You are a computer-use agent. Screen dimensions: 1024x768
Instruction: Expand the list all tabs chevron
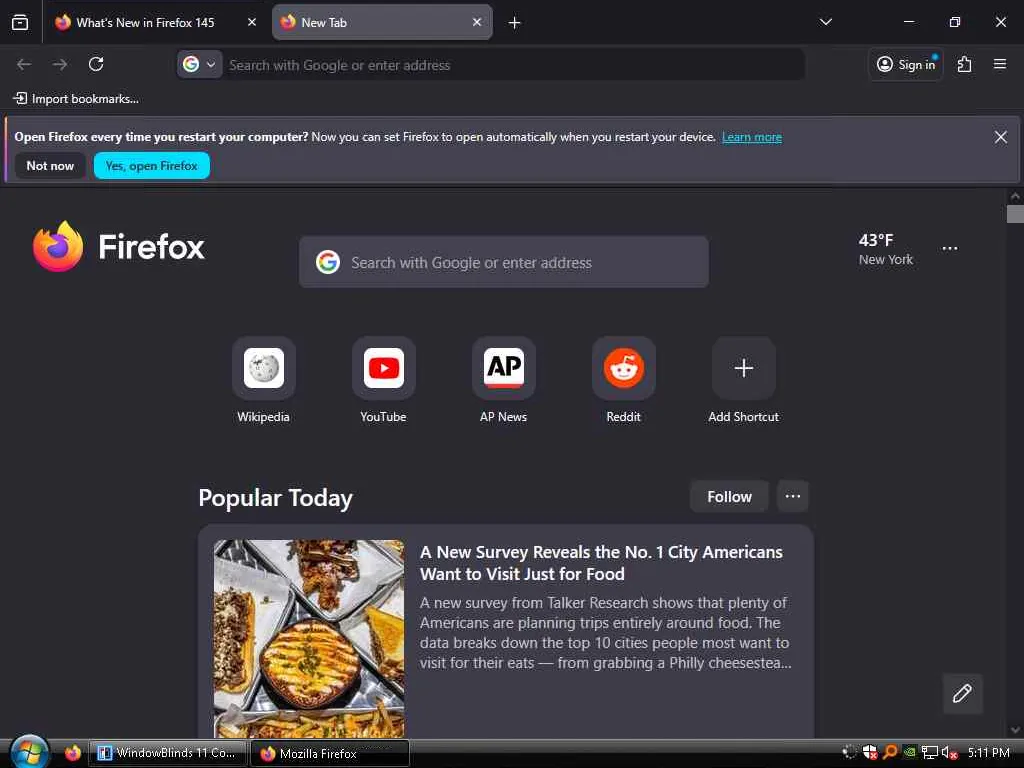[825, 22]
